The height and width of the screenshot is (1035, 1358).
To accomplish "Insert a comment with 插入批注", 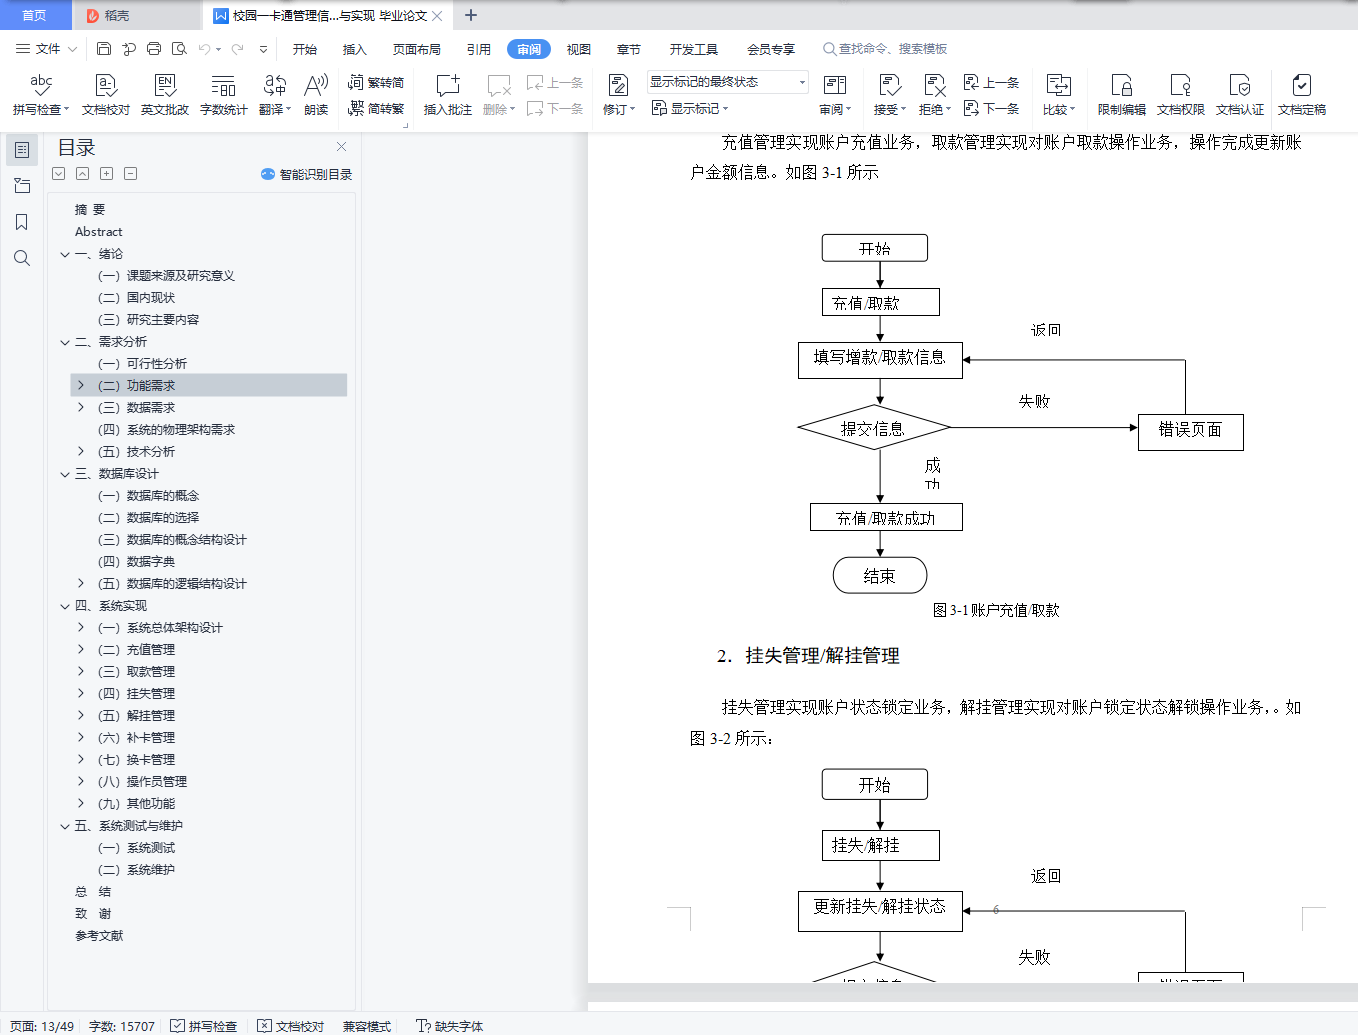I will (448, 95).
